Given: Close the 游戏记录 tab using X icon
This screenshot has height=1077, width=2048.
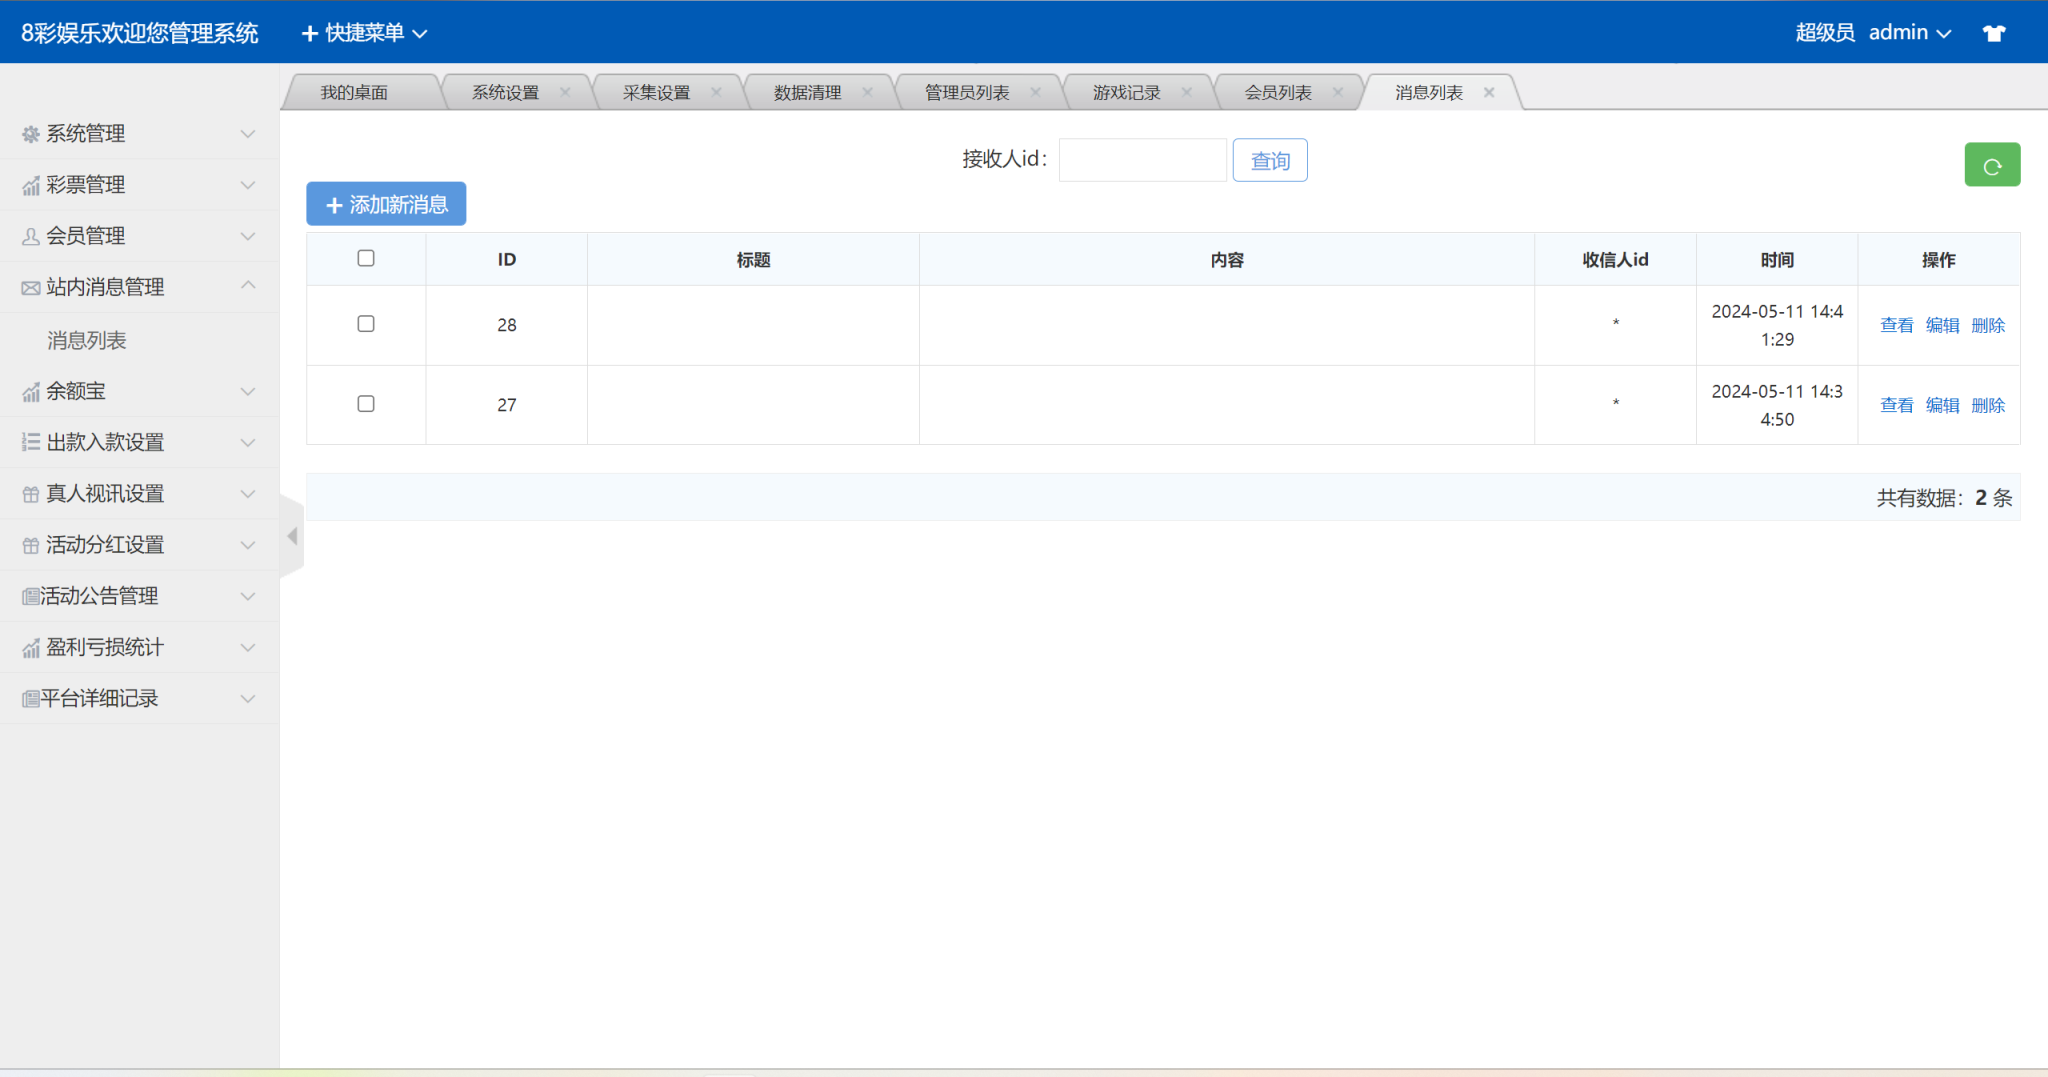Looking at the screenshot, I should point(1186,92).
